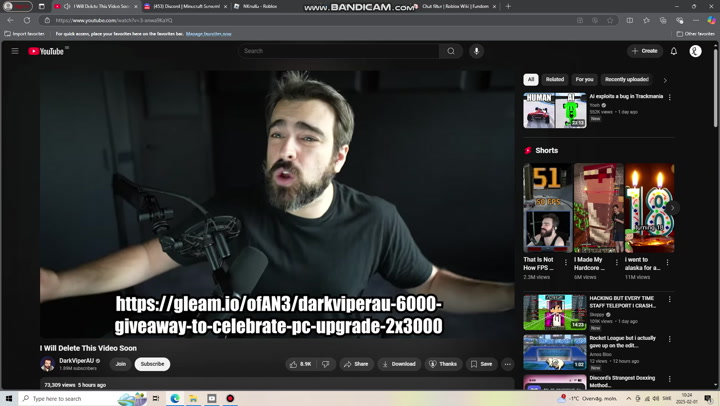Viewport: 720px width, 406px height.
Task: Join the DarkViperAU channel membership
Action: (121, 364)
